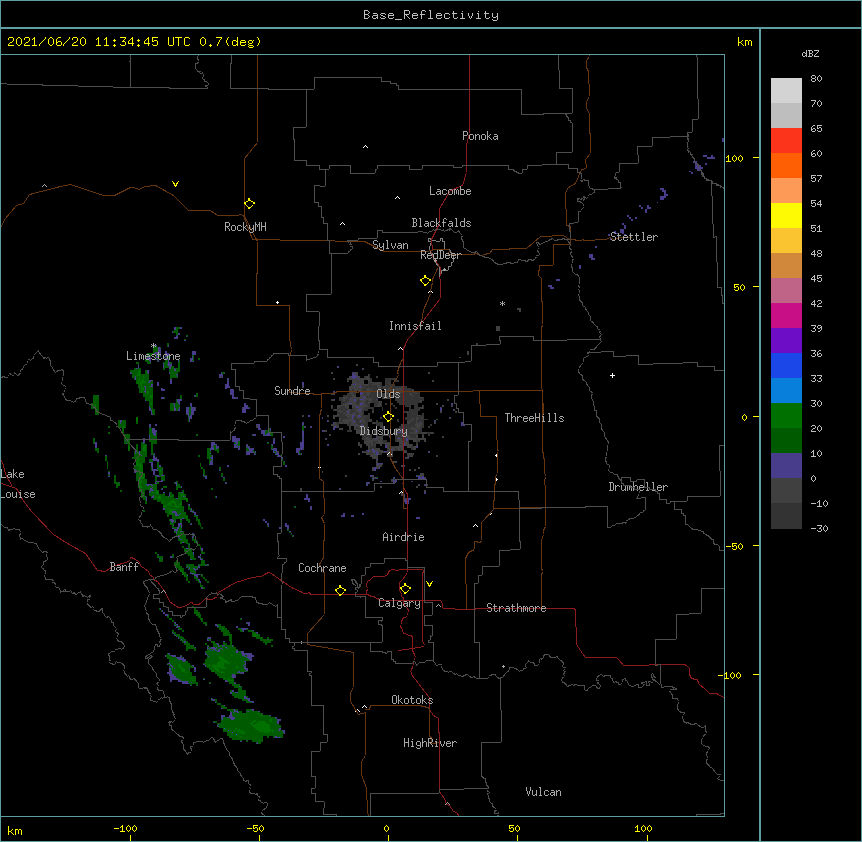Click the Olds label

(x=388, y=394)
